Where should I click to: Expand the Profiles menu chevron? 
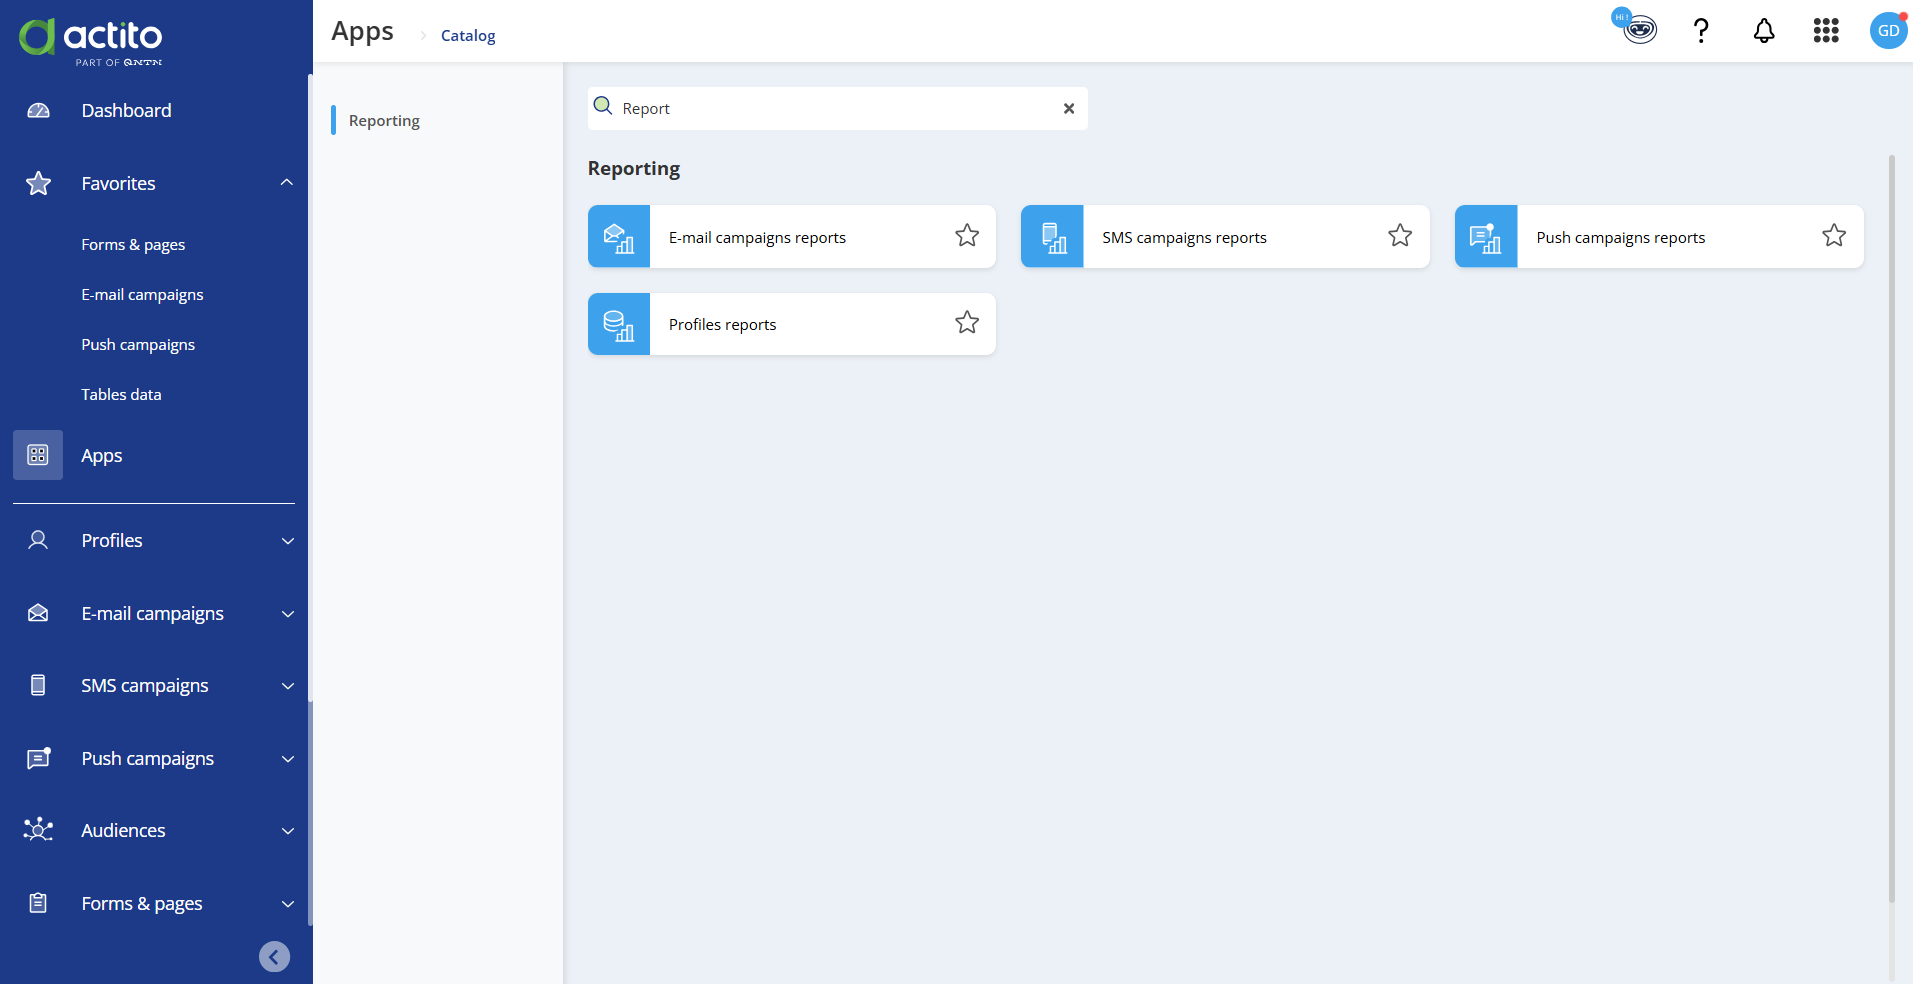click(288, 541)
